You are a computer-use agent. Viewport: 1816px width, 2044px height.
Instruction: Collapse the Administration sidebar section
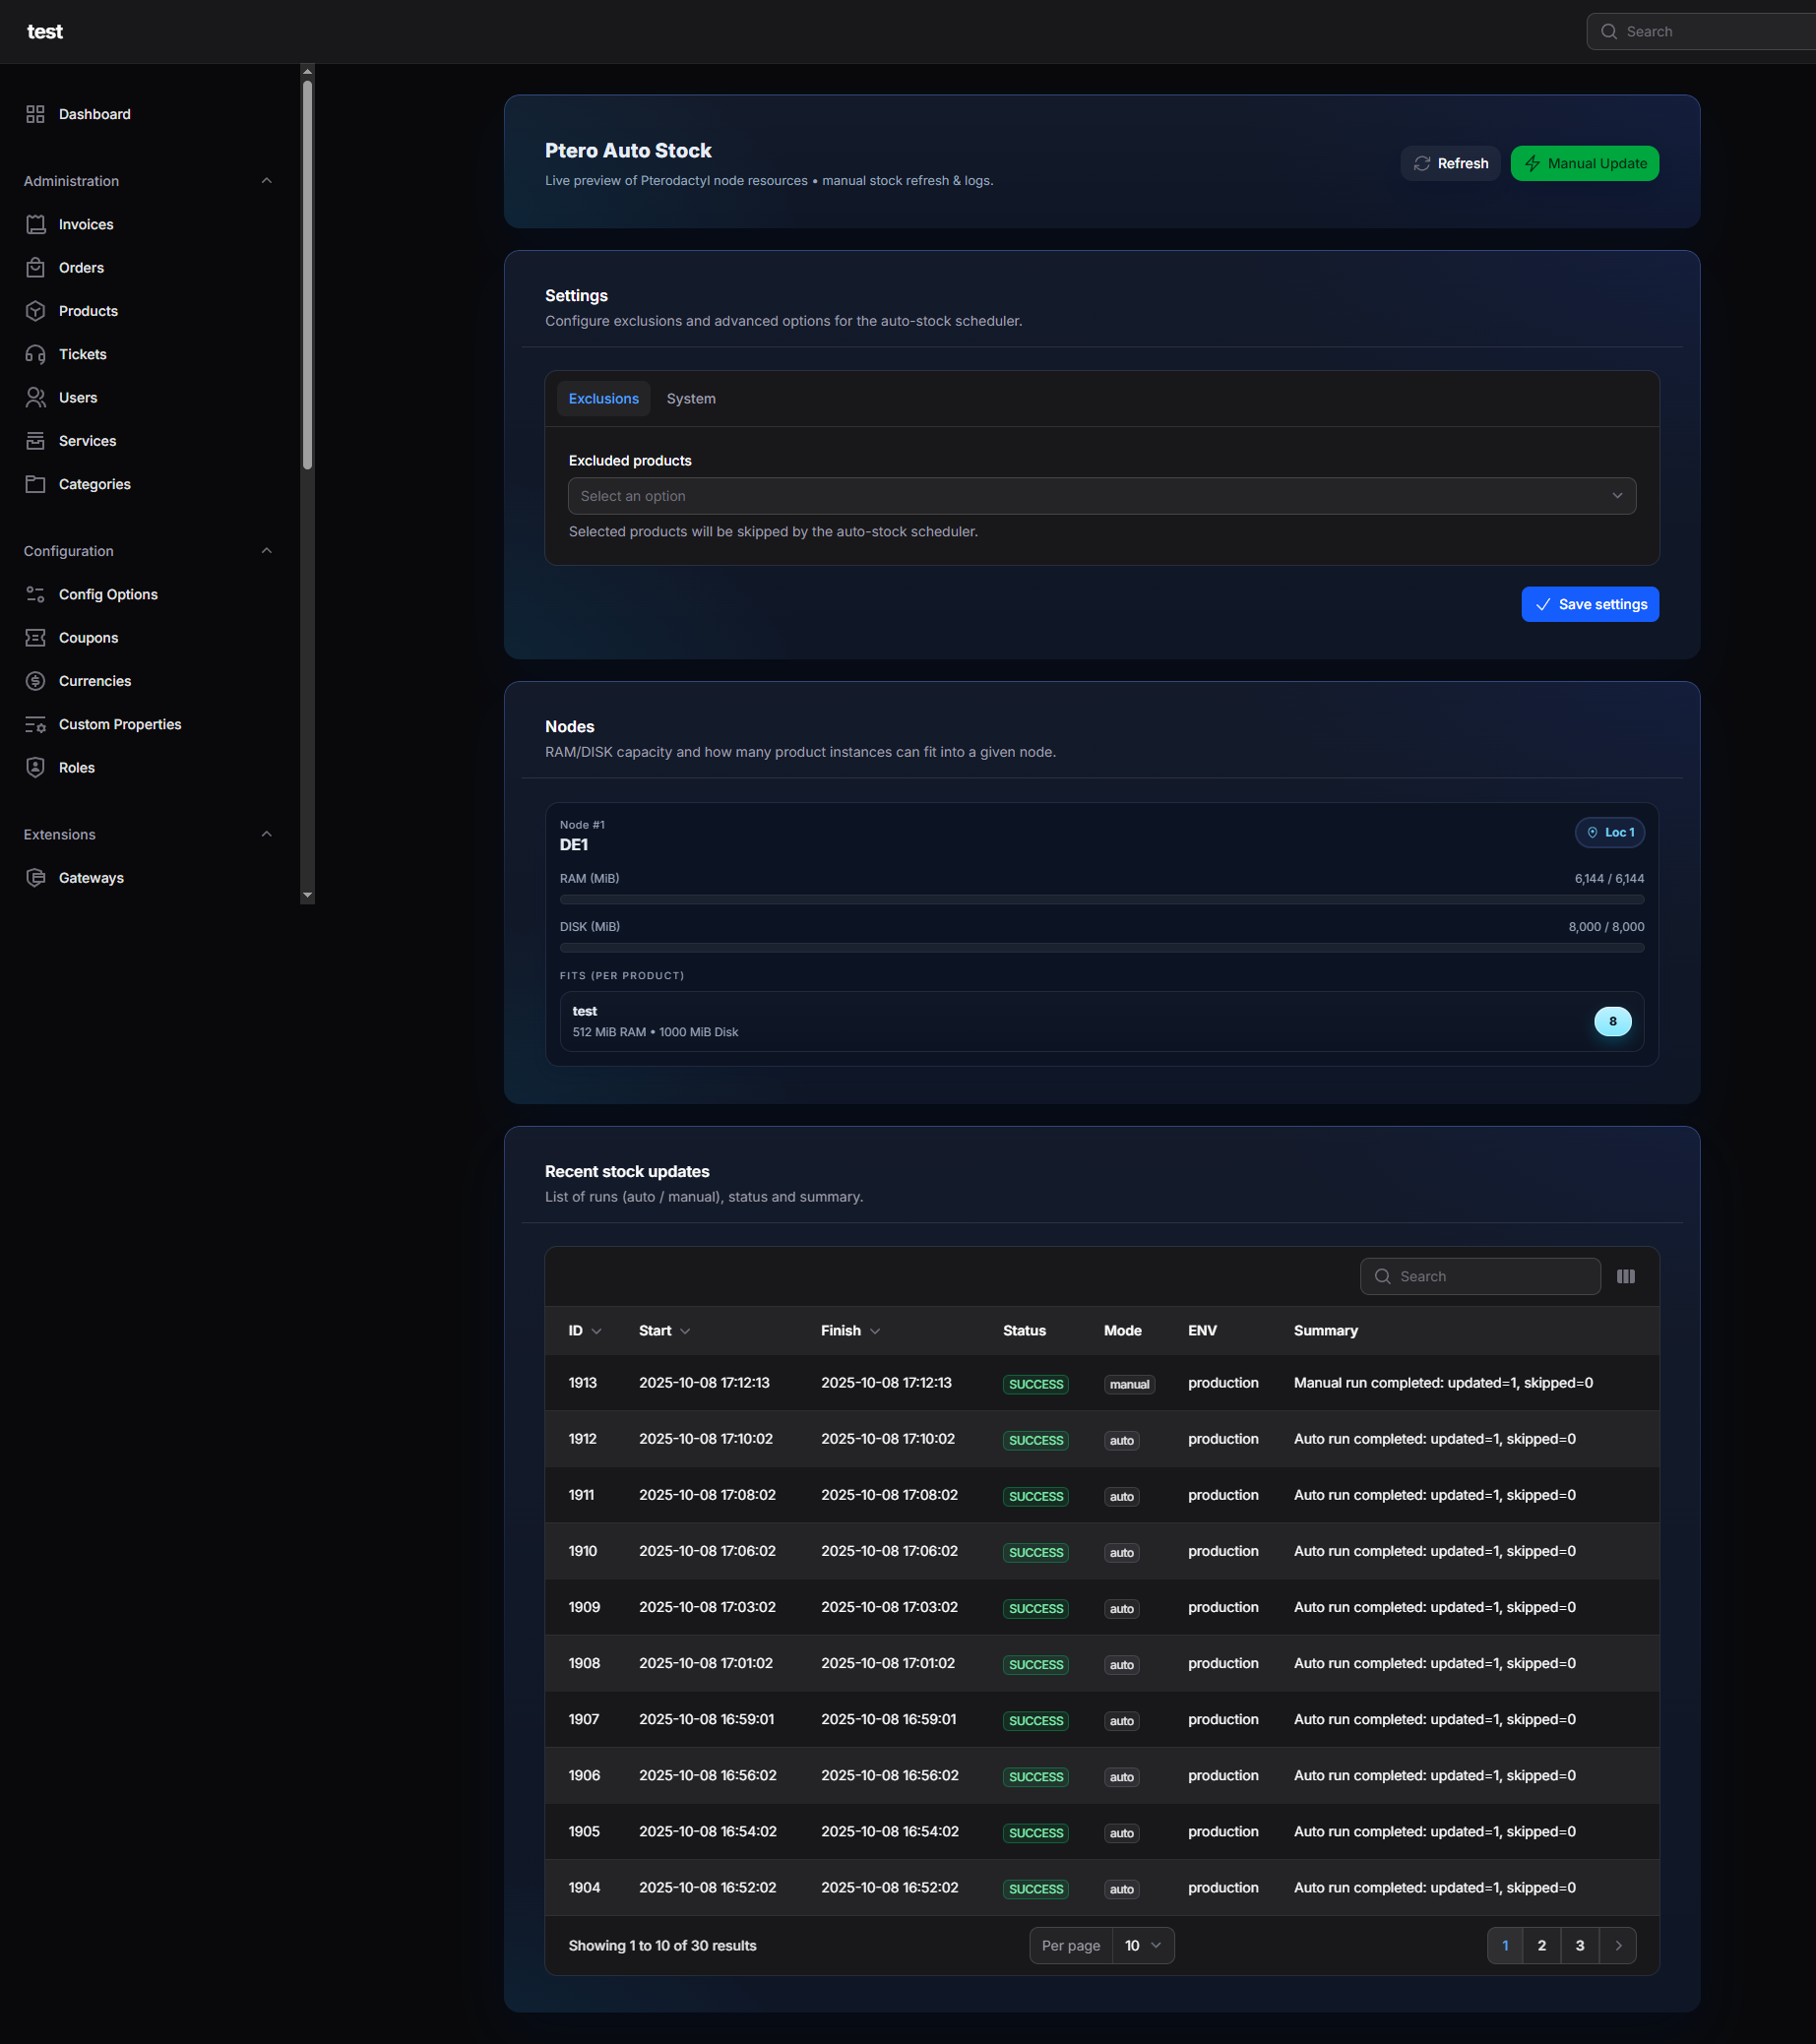pyautogui.click(x=266, y=181)
